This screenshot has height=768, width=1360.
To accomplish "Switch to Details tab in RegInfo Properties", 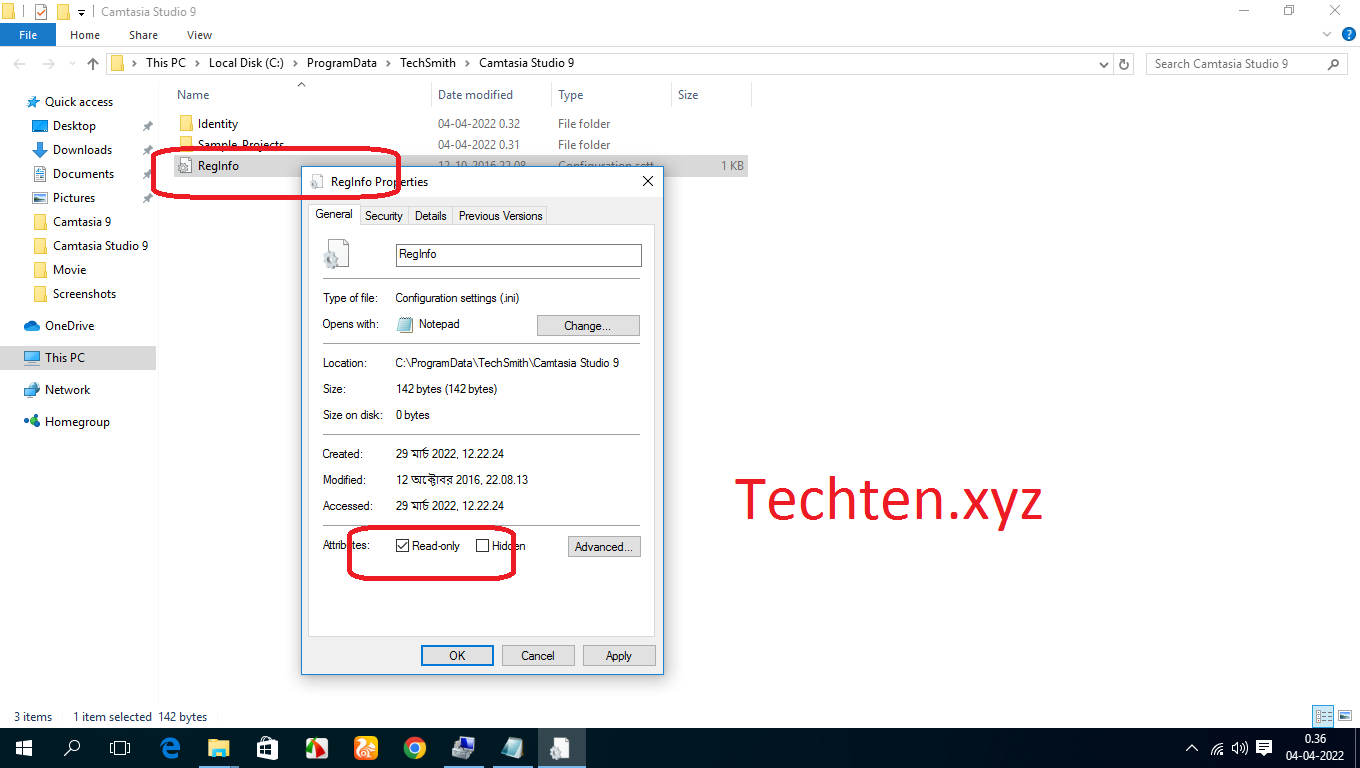I will pyautogui.click(x=430, y=216).
